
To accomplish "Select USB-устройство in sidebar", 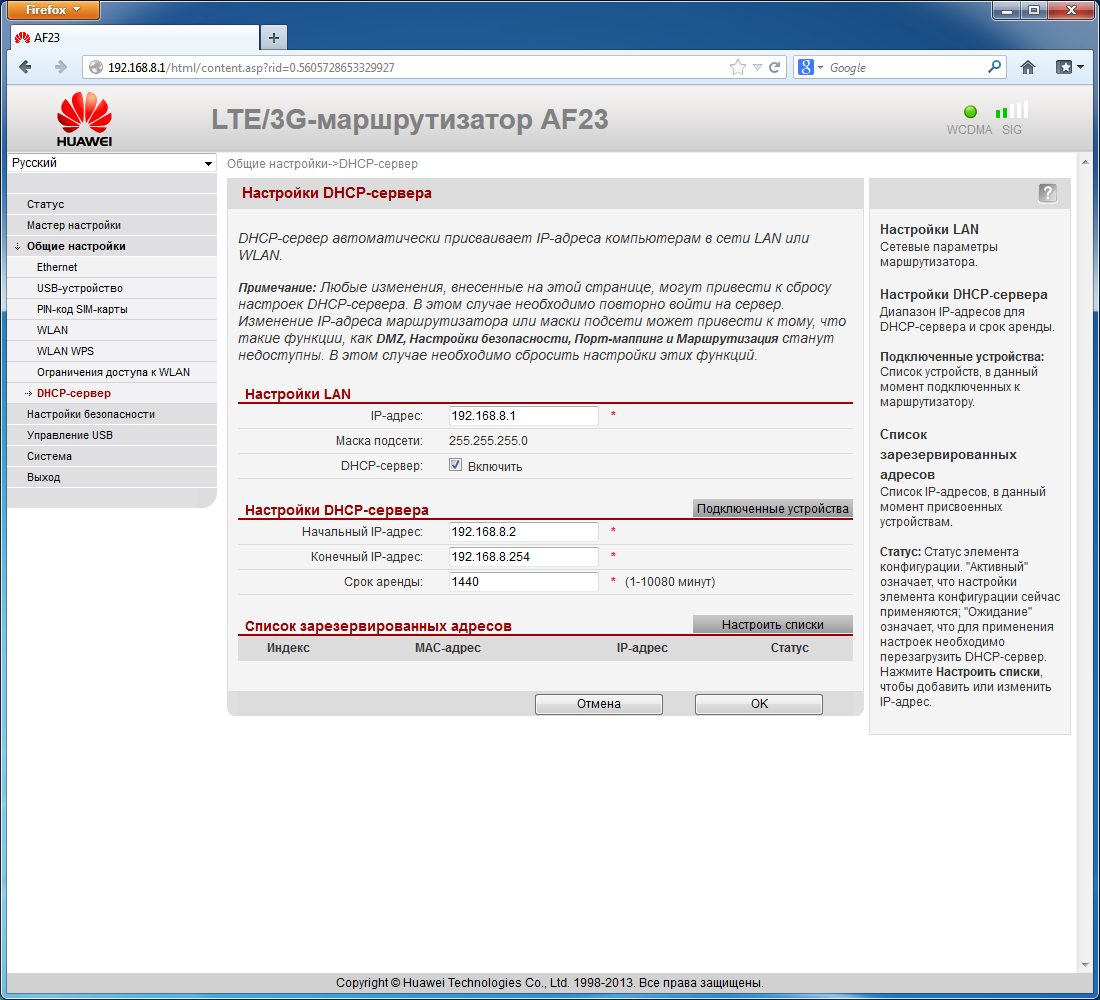I will 112,288.
